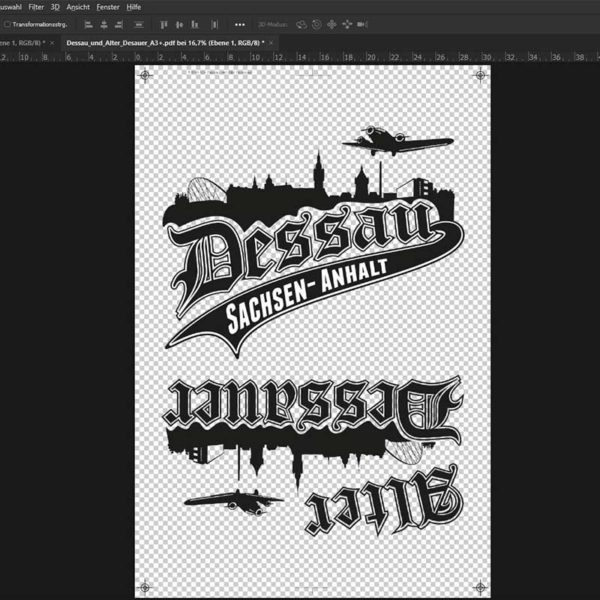The image size is (600, 600).
Task: Align horizontal centers in options bar
Action: [104, 25]
